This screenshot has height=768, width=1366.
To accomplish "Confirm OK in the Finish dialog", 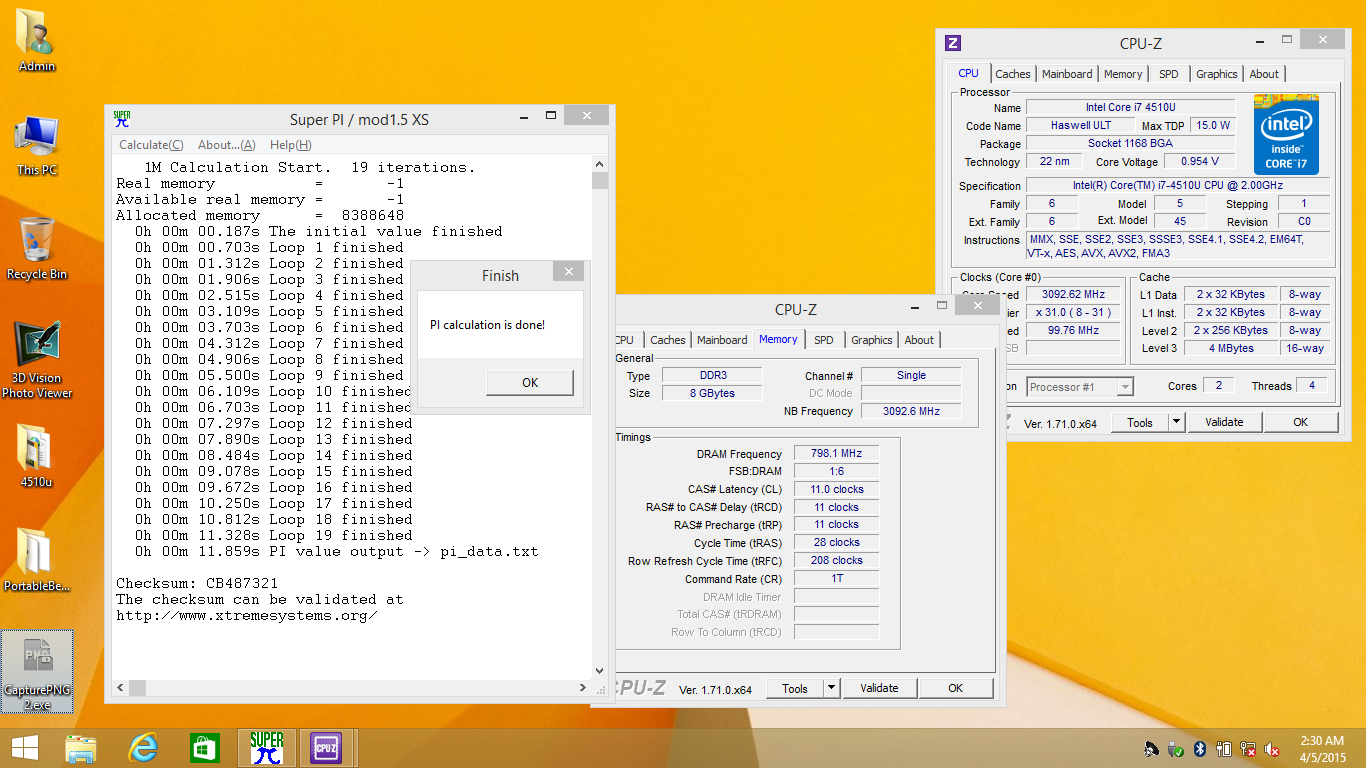I will click(530, 382).
